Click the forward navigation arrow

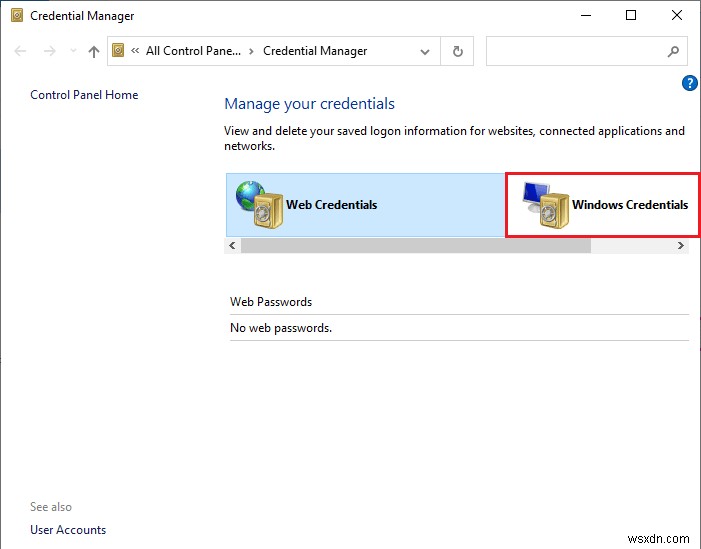pyautogui.click(x=50, y=51)
